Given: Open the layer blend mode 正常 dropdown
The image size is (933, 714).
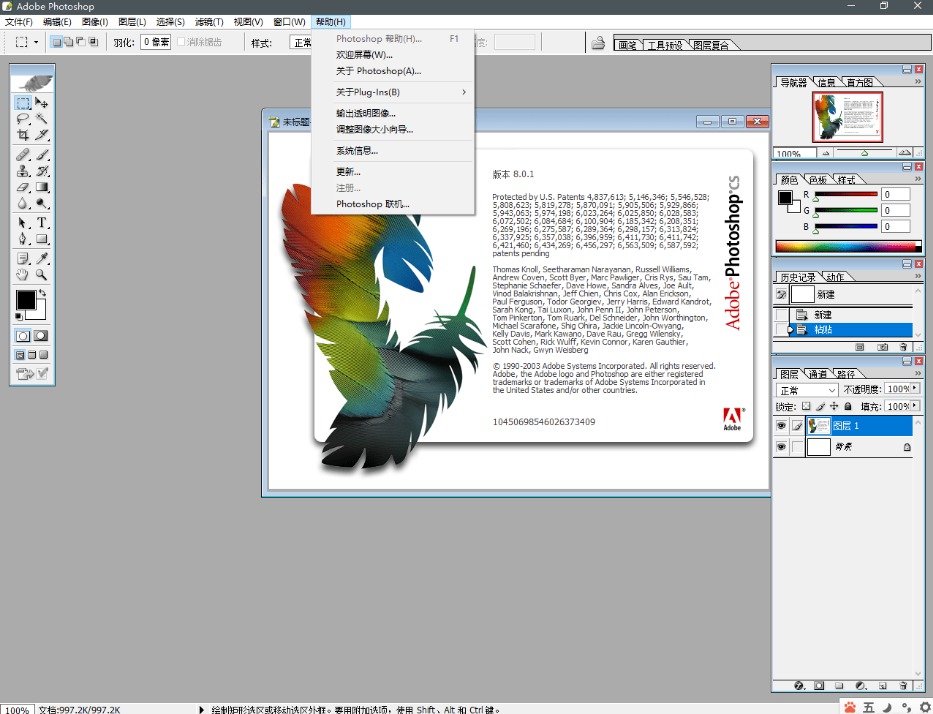Looking at the screenshot, I should (807, 389).
